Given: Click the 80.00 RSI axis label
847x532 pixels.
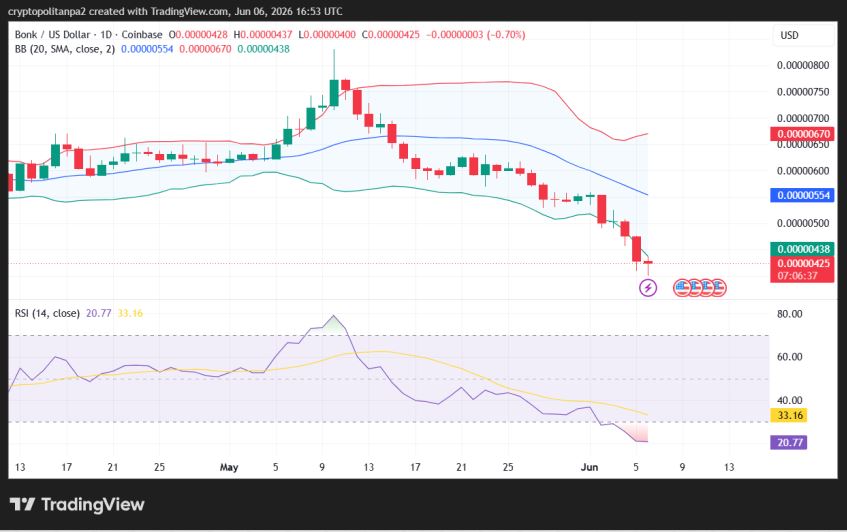Looking at the screenshot, I should coord(789,314).
